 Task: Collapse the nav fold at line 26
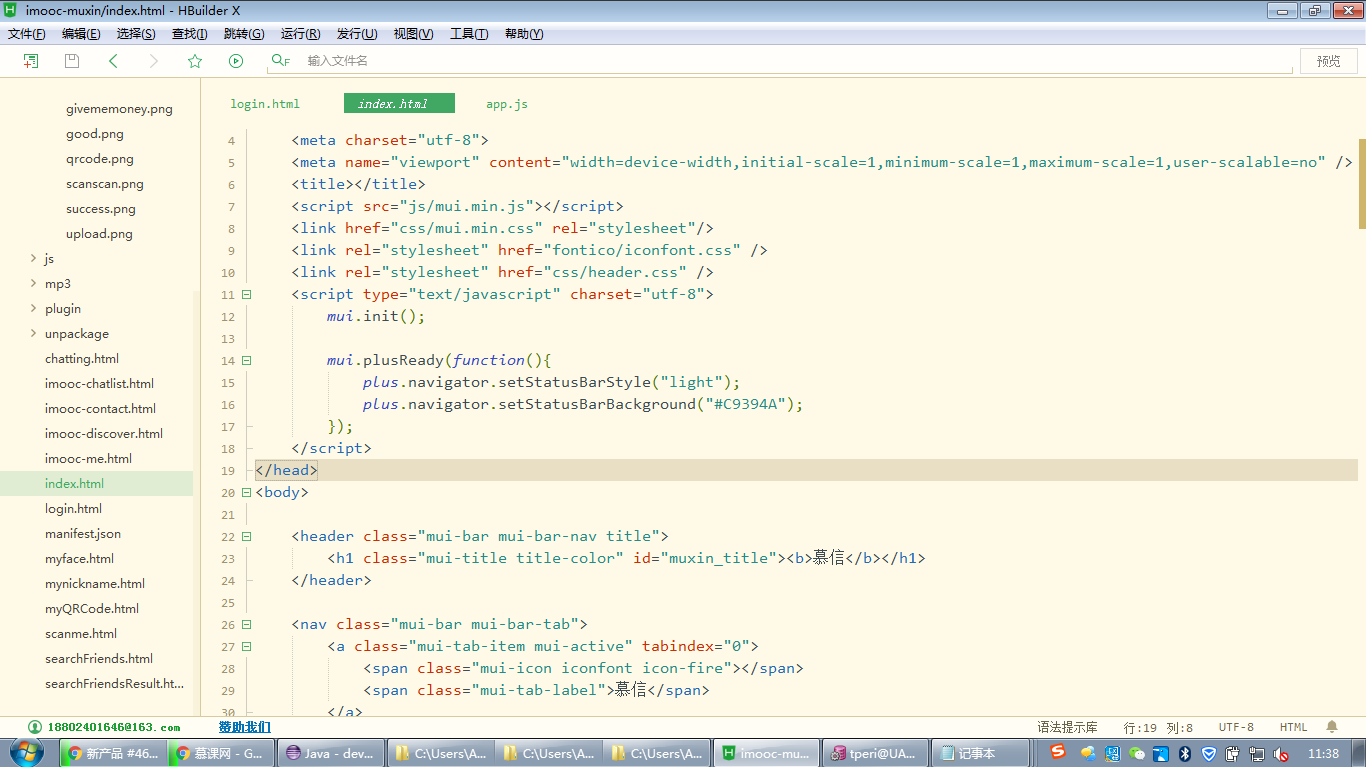(x=247, y=624)
